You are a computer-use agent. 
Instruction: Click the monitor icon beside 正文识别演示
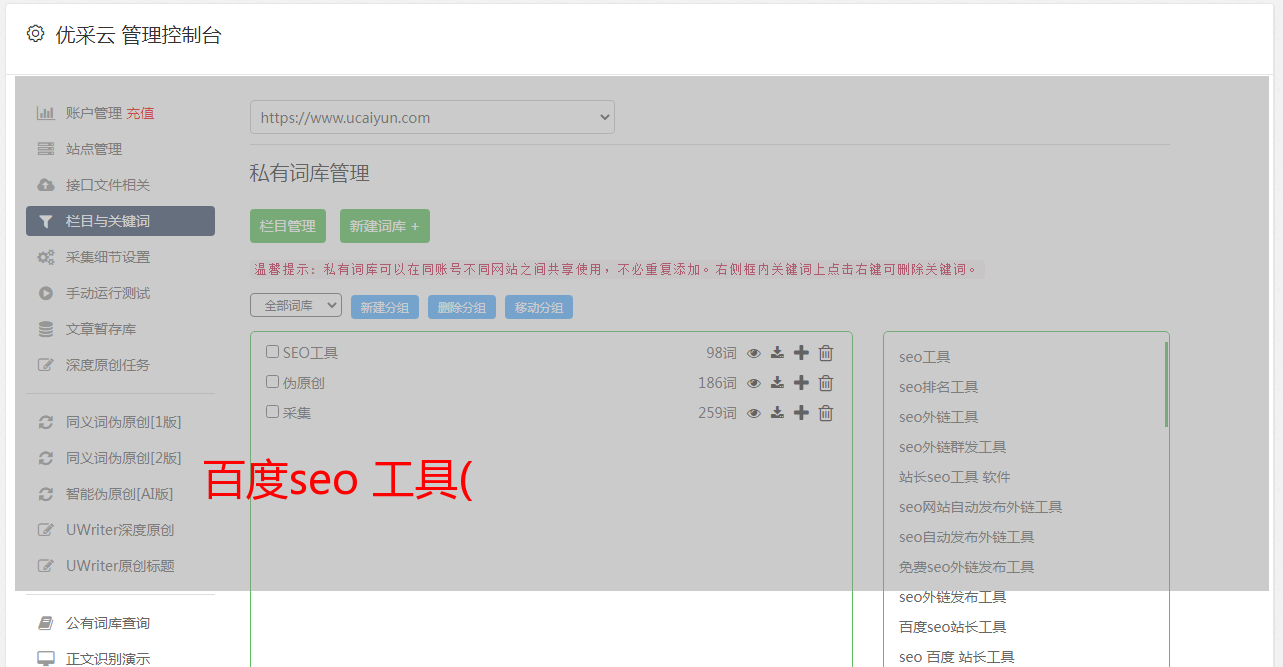point(46,659)
